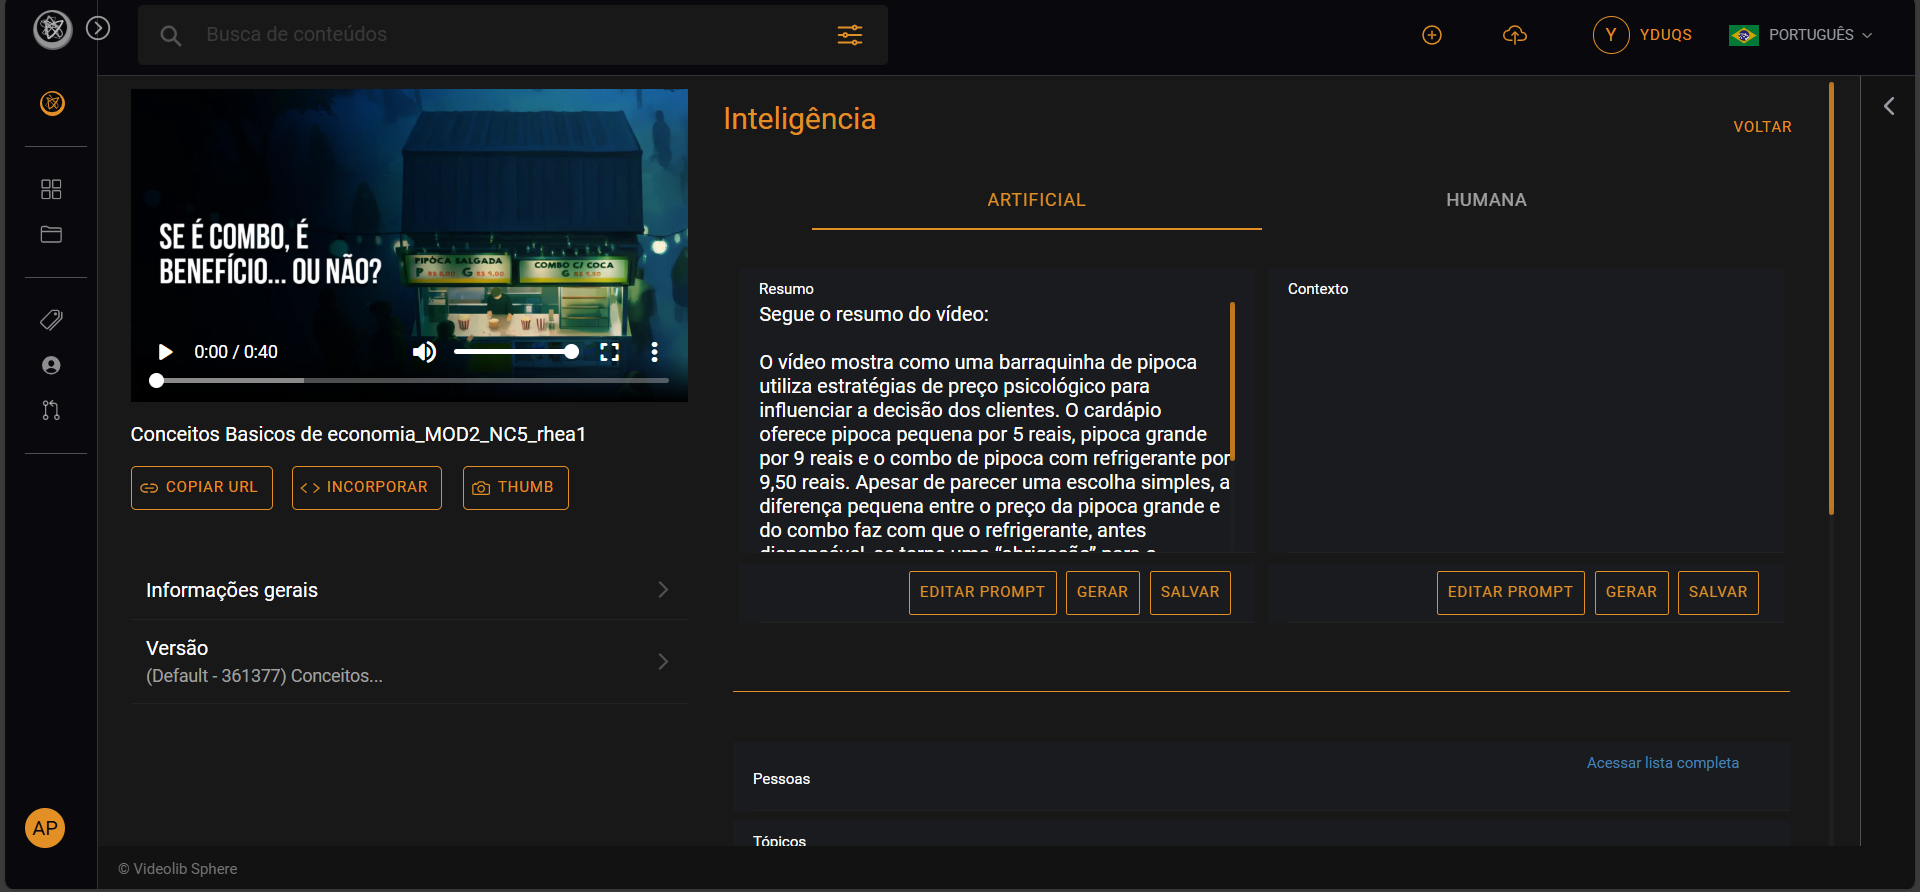Open the video more options menu
This screenshot has width=1920, height=892.
pyautogui.click(x=654, y=352)
